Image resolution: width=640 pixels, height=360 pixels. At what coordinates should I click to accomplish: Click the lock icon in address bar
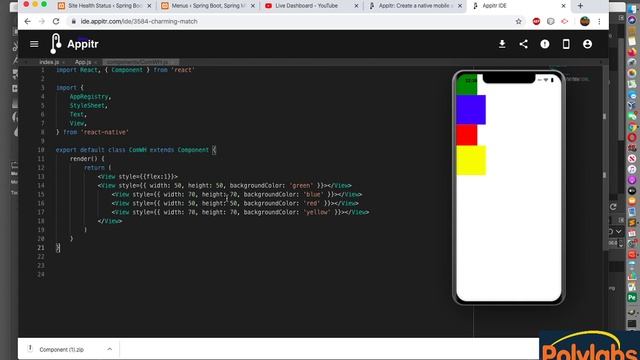[x=74, y=21]
